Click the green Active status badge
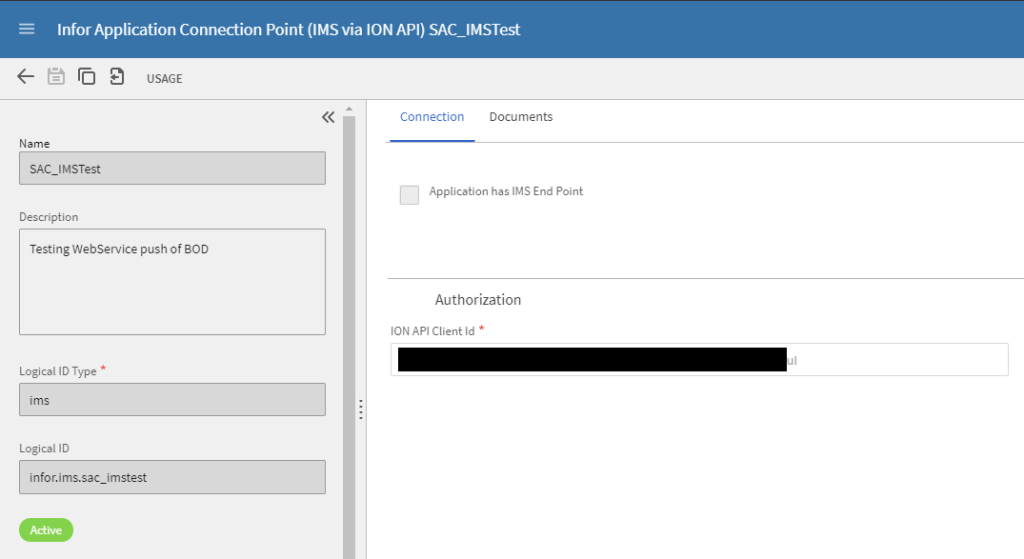The image size is (1024, 559). pyautogui.click(x=46, y=530)
